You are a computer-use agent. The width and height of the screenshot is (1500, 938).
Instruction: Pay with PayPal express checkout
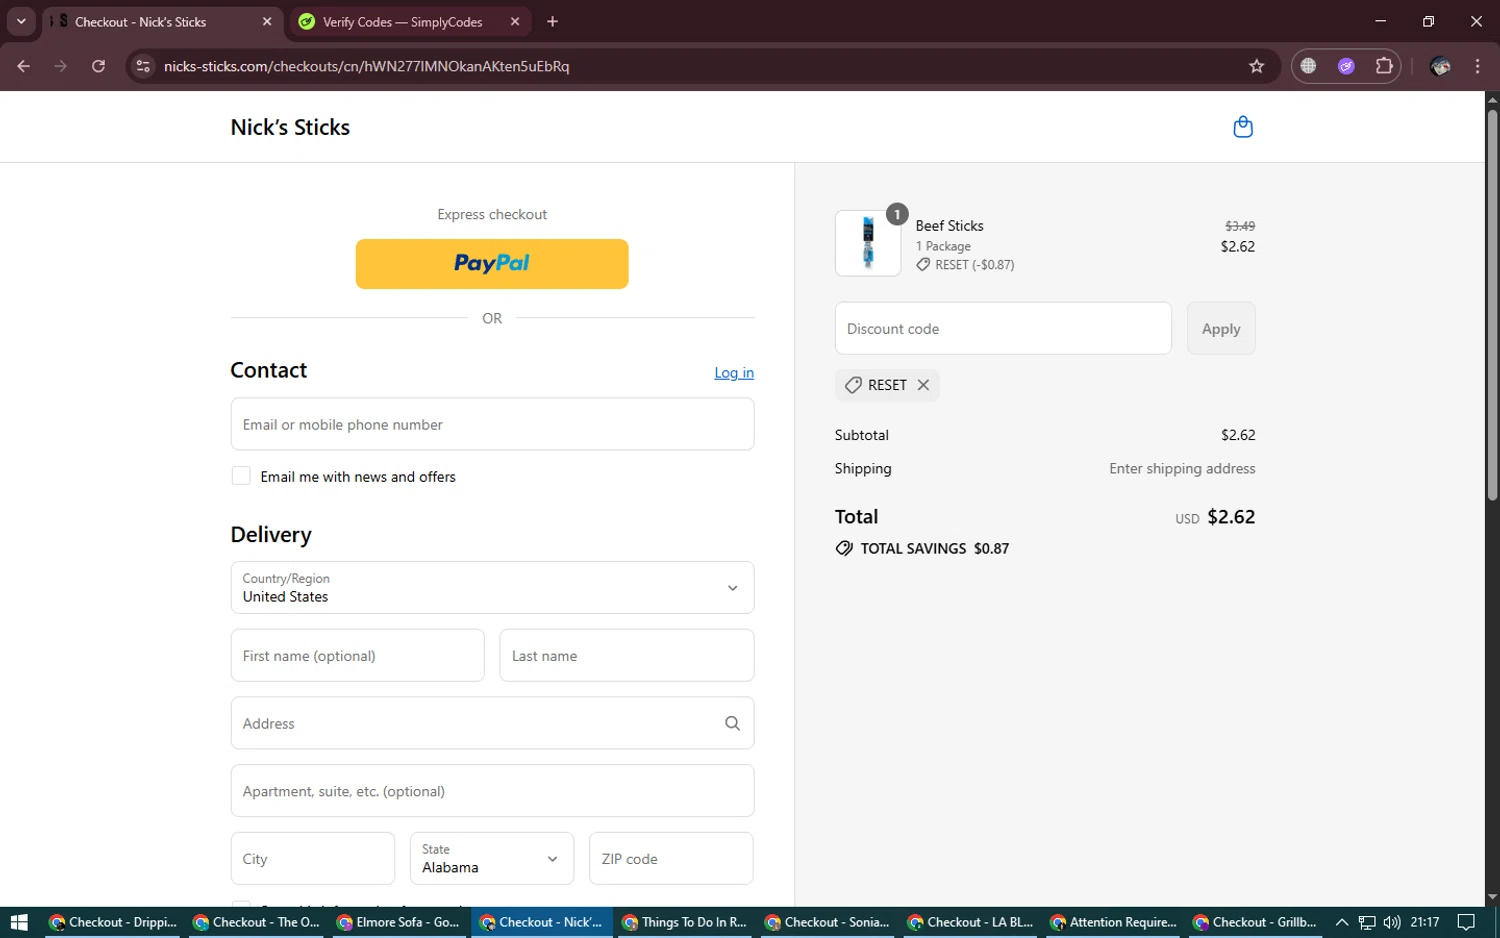click(492, 264)
